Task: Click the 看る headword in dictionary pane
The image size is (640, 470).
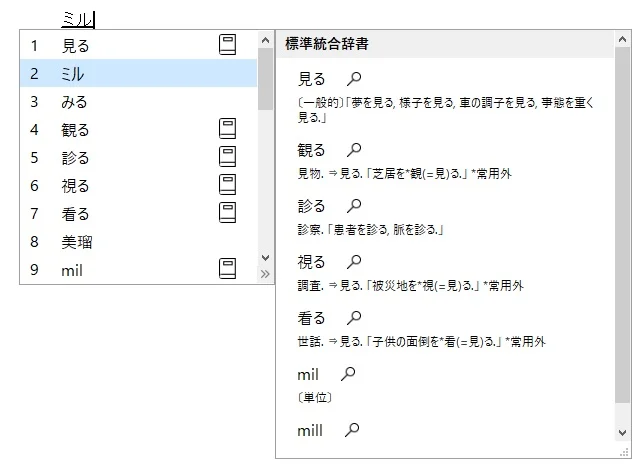Action: click(311, 317)
